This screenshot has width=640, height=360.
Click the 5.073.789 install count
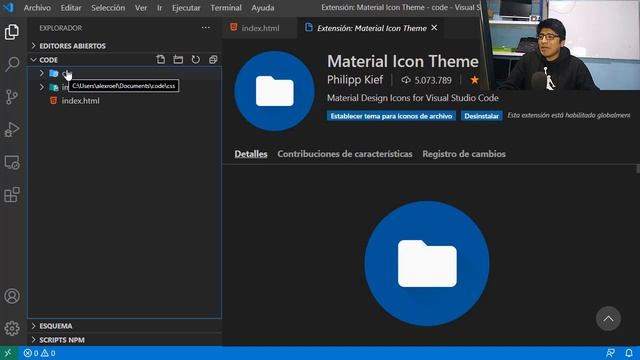(433, 80)
